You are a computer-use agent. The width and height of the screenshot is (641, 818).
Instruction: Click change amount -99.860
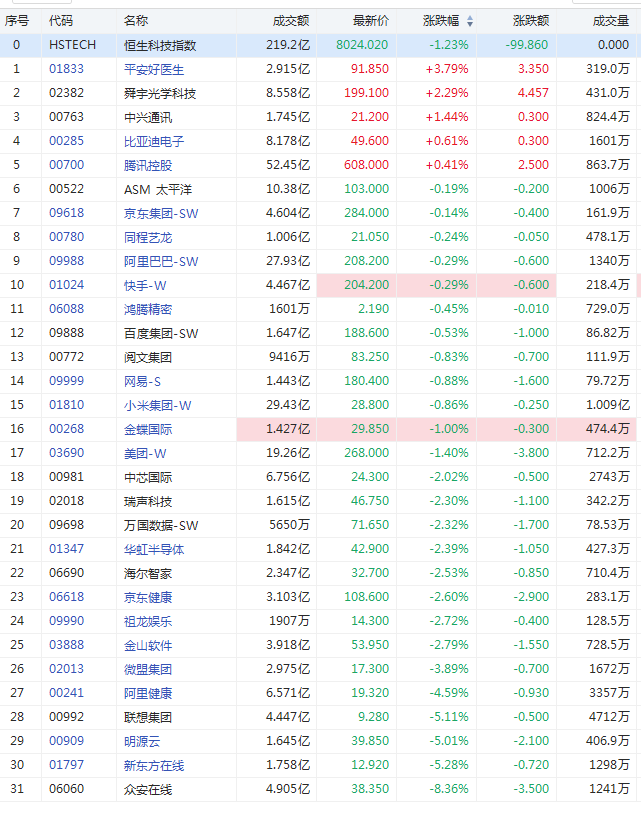(x=527, y=45)
